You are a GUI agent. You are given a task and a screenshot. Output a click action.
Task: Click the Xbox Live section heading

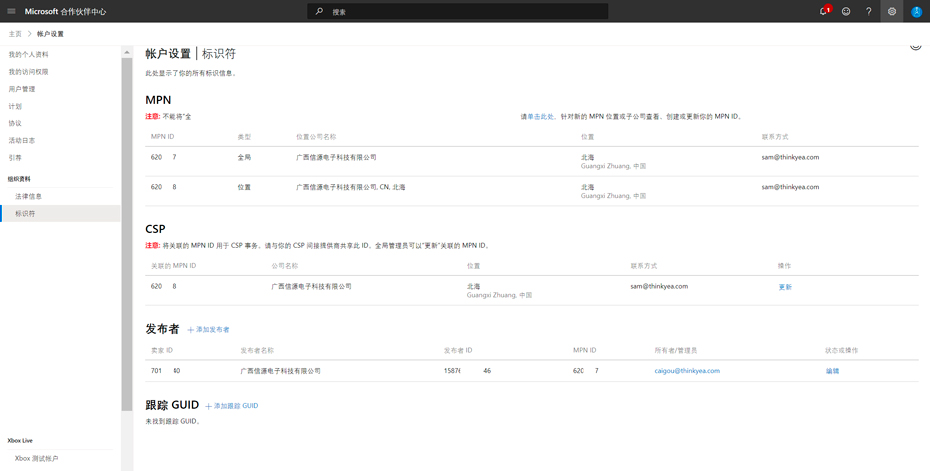click(x=20, y=441)
